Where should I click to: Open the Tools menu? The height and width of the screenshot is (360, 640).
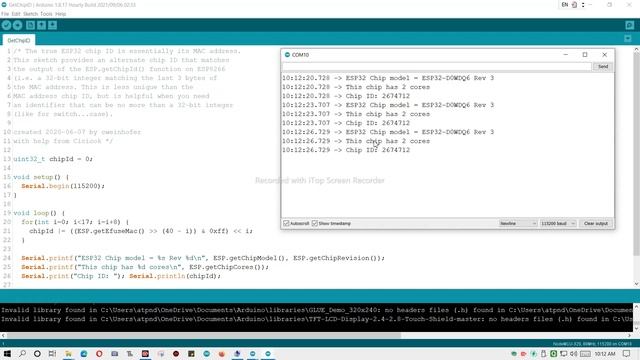pos(46,14)
